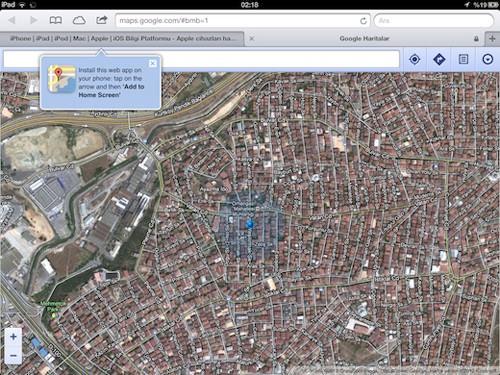Open directions with the diamond arrow icon
500x375 pixels.
(x=439, y=60)
